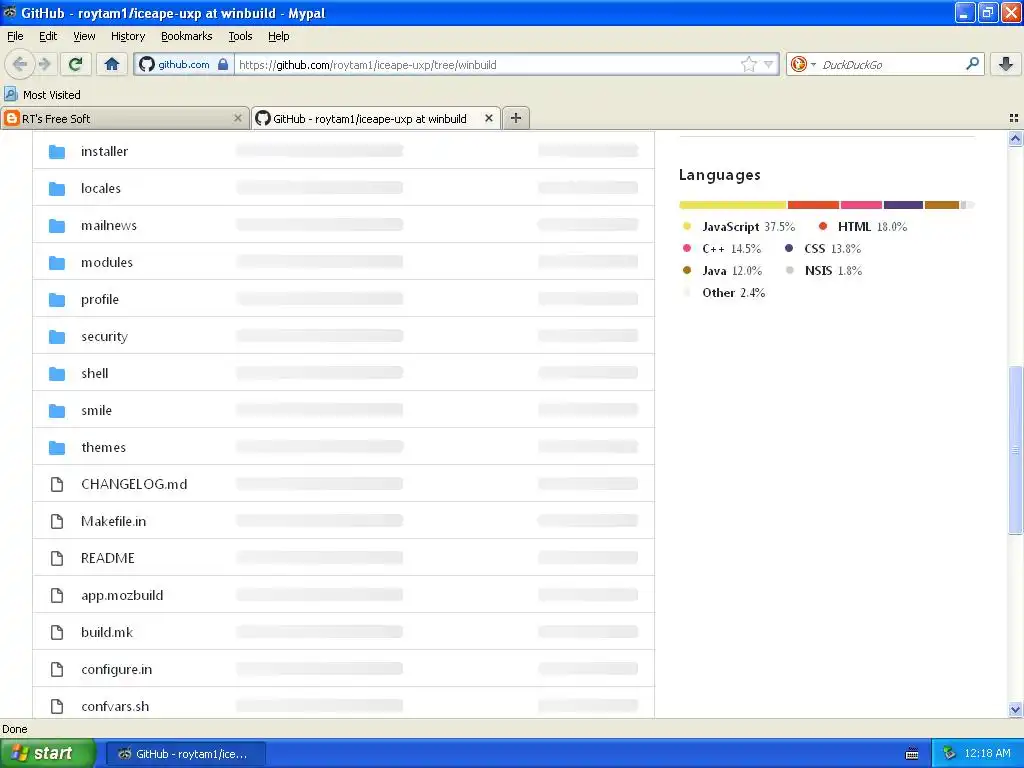1024x768 pixels.
Task: Click the scrollbar up arrow
Action: pyautogui.click(x=1015, y=138)
